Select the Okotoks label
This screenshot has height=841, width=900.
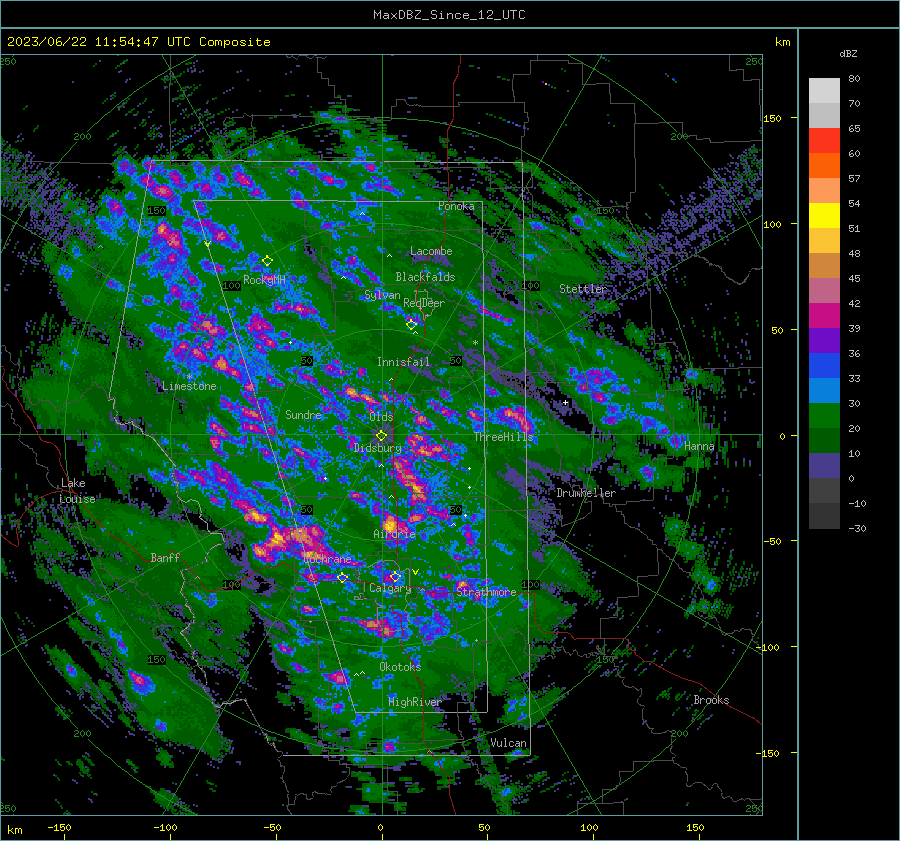pos(400,666)
